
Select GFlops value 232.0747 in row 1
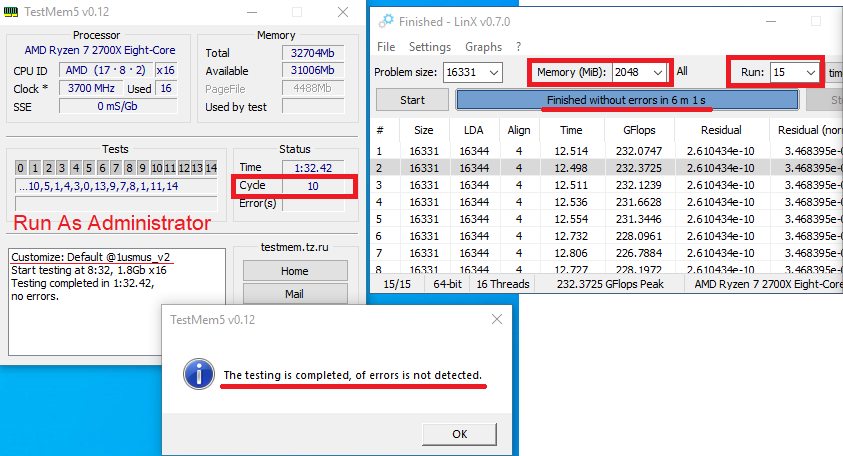[x=639, y=151]
